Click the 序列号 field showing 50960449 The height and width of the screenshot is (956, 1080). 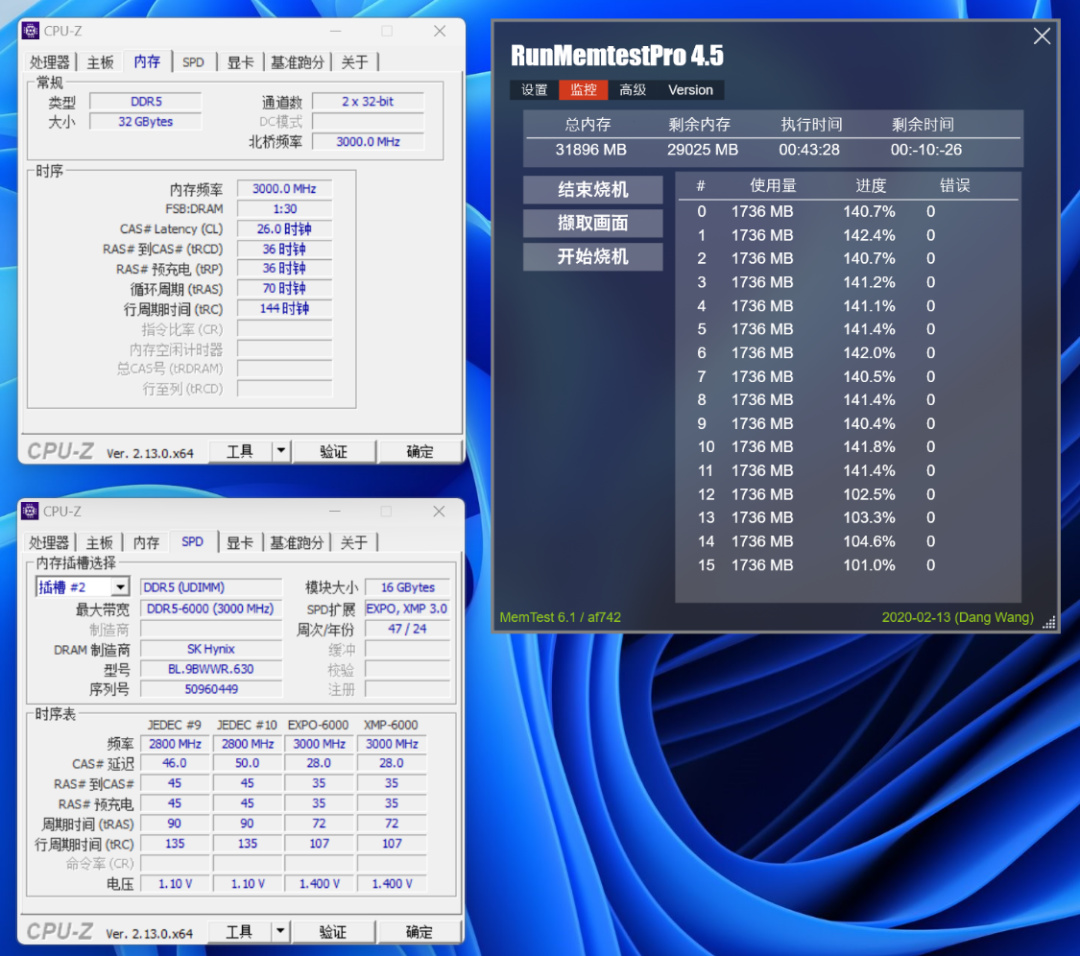[x=211, y=689]
